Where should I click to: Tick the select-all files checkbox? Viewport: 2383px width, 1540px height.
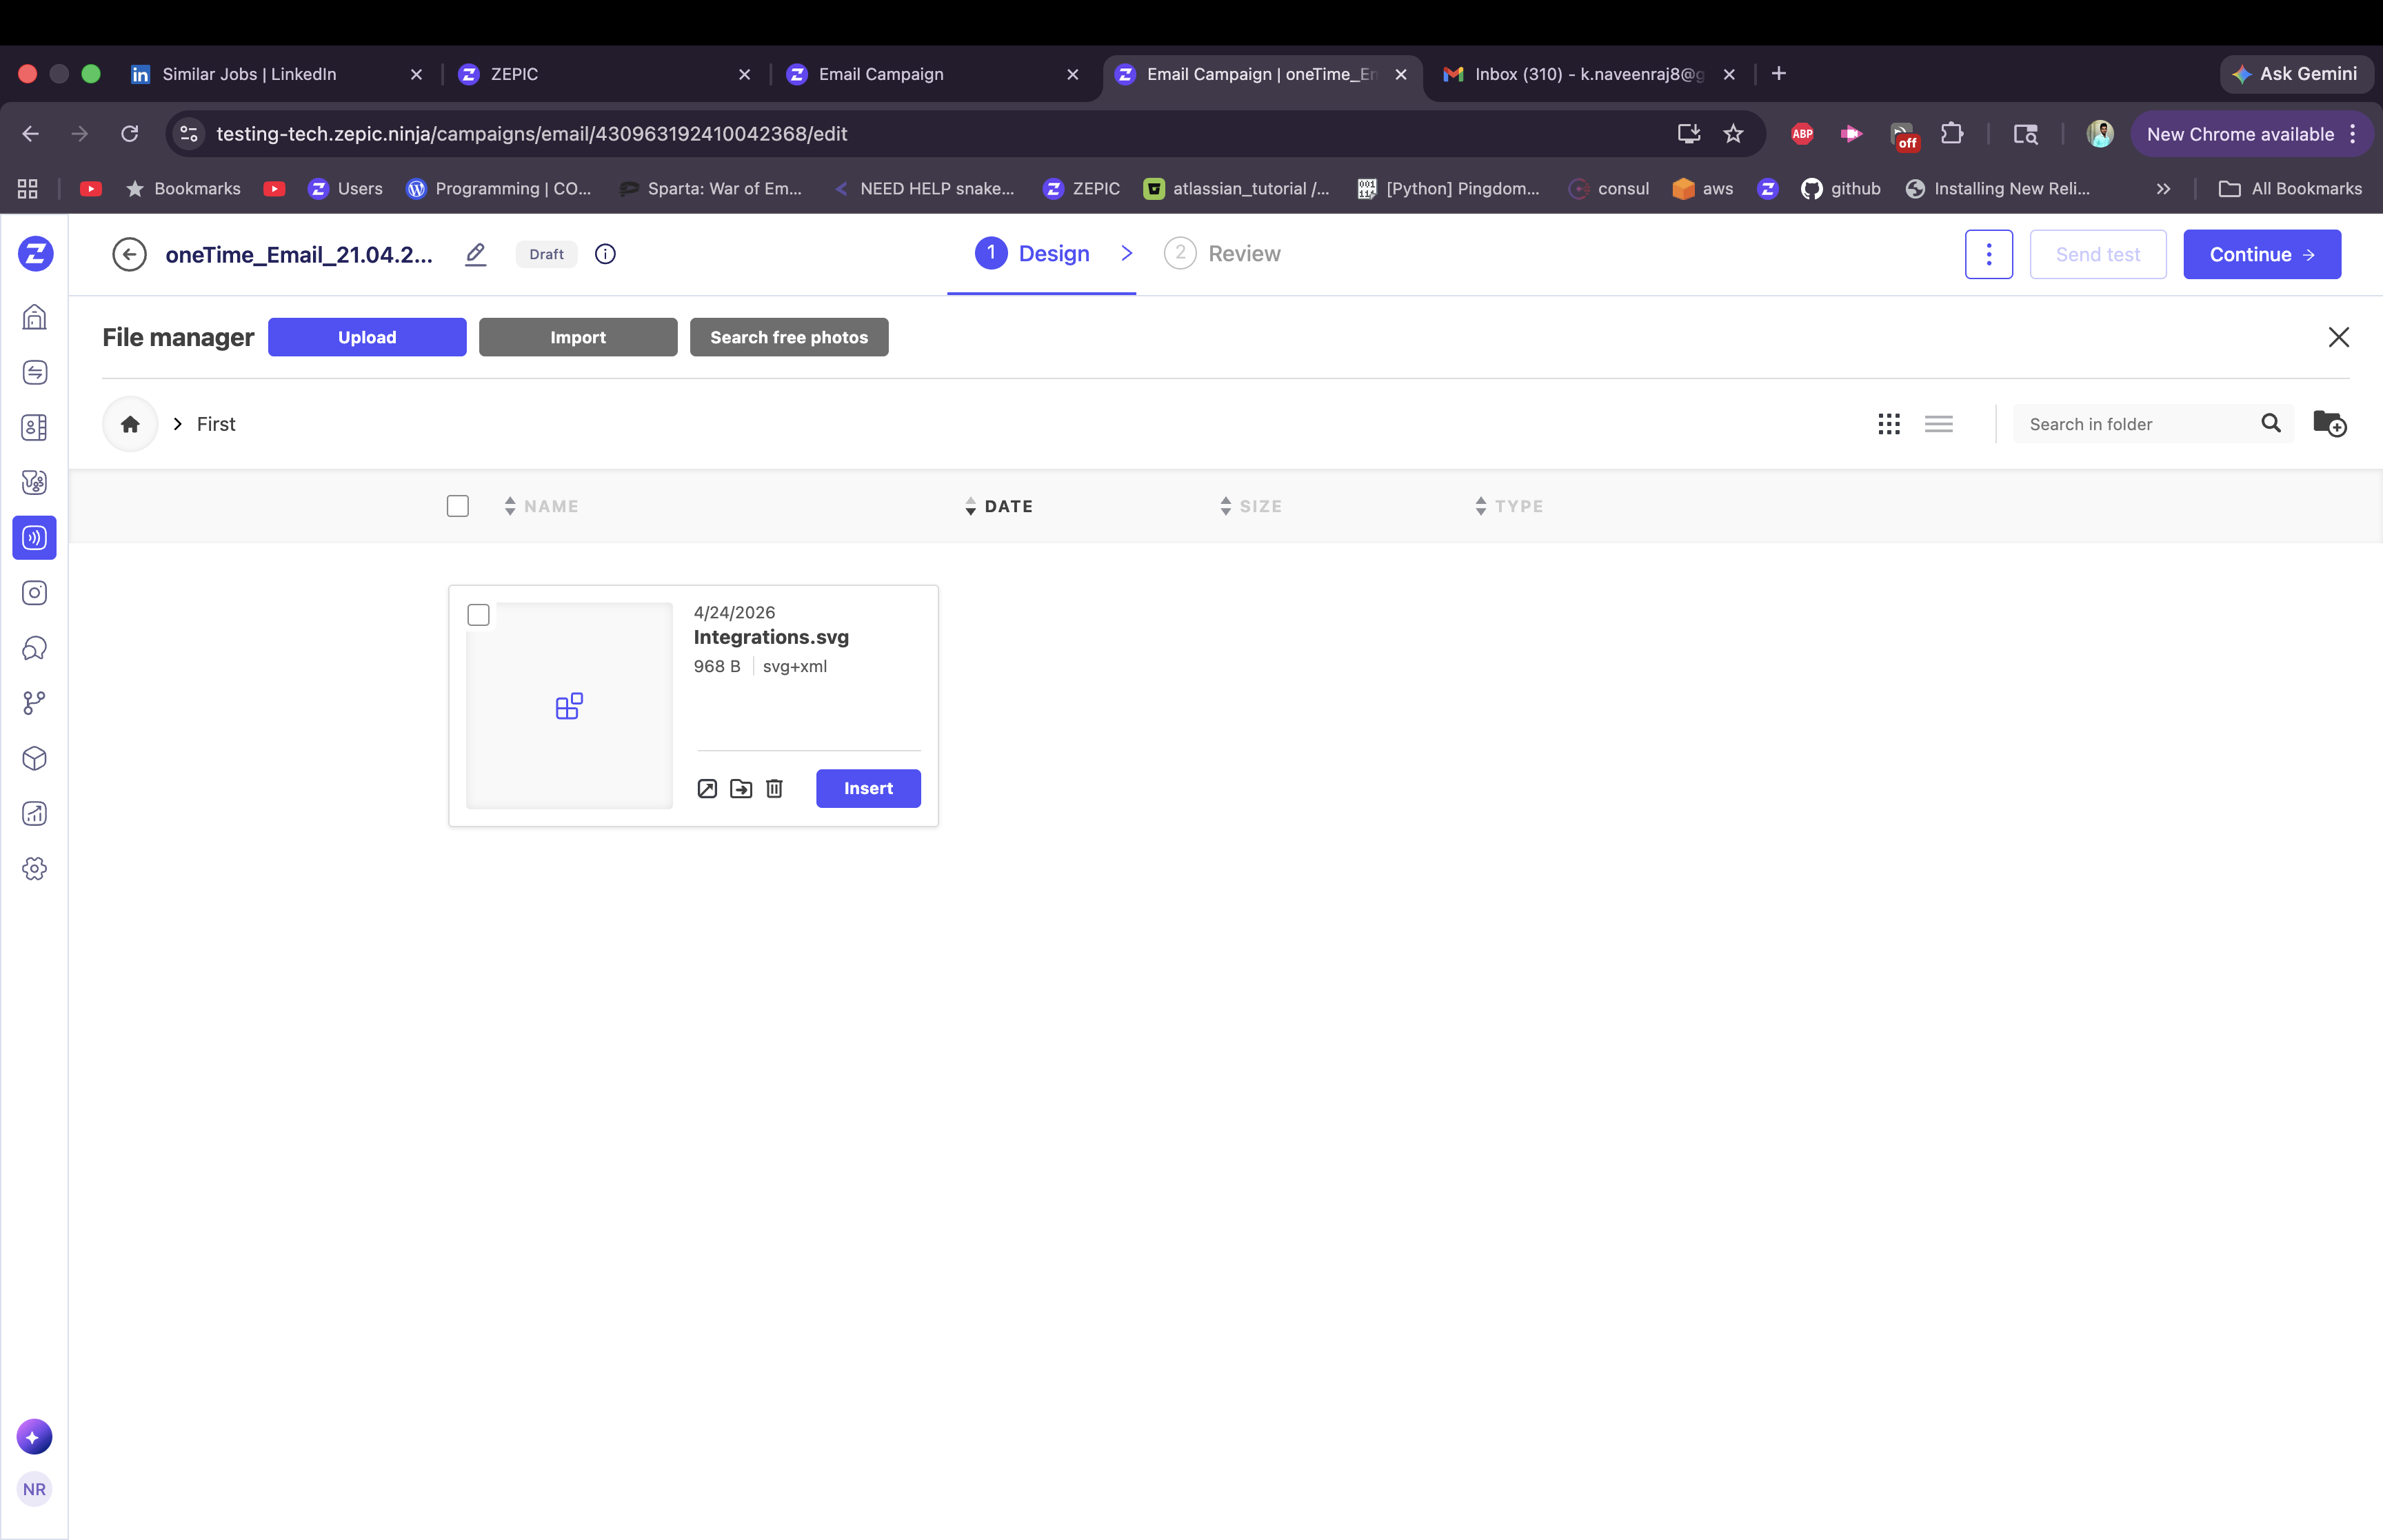pos(458,506)
